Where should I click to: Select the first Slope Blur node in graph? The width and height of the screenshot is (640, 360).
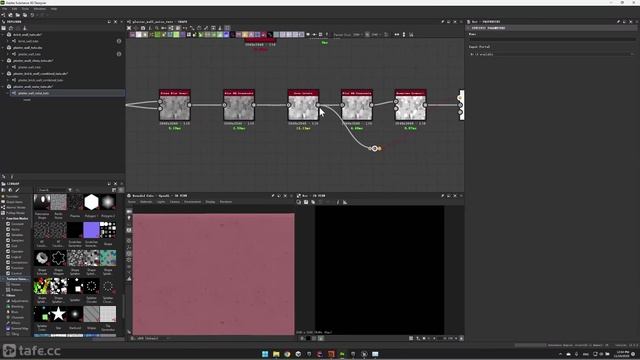pyautogui.click(x=175, y=105)
